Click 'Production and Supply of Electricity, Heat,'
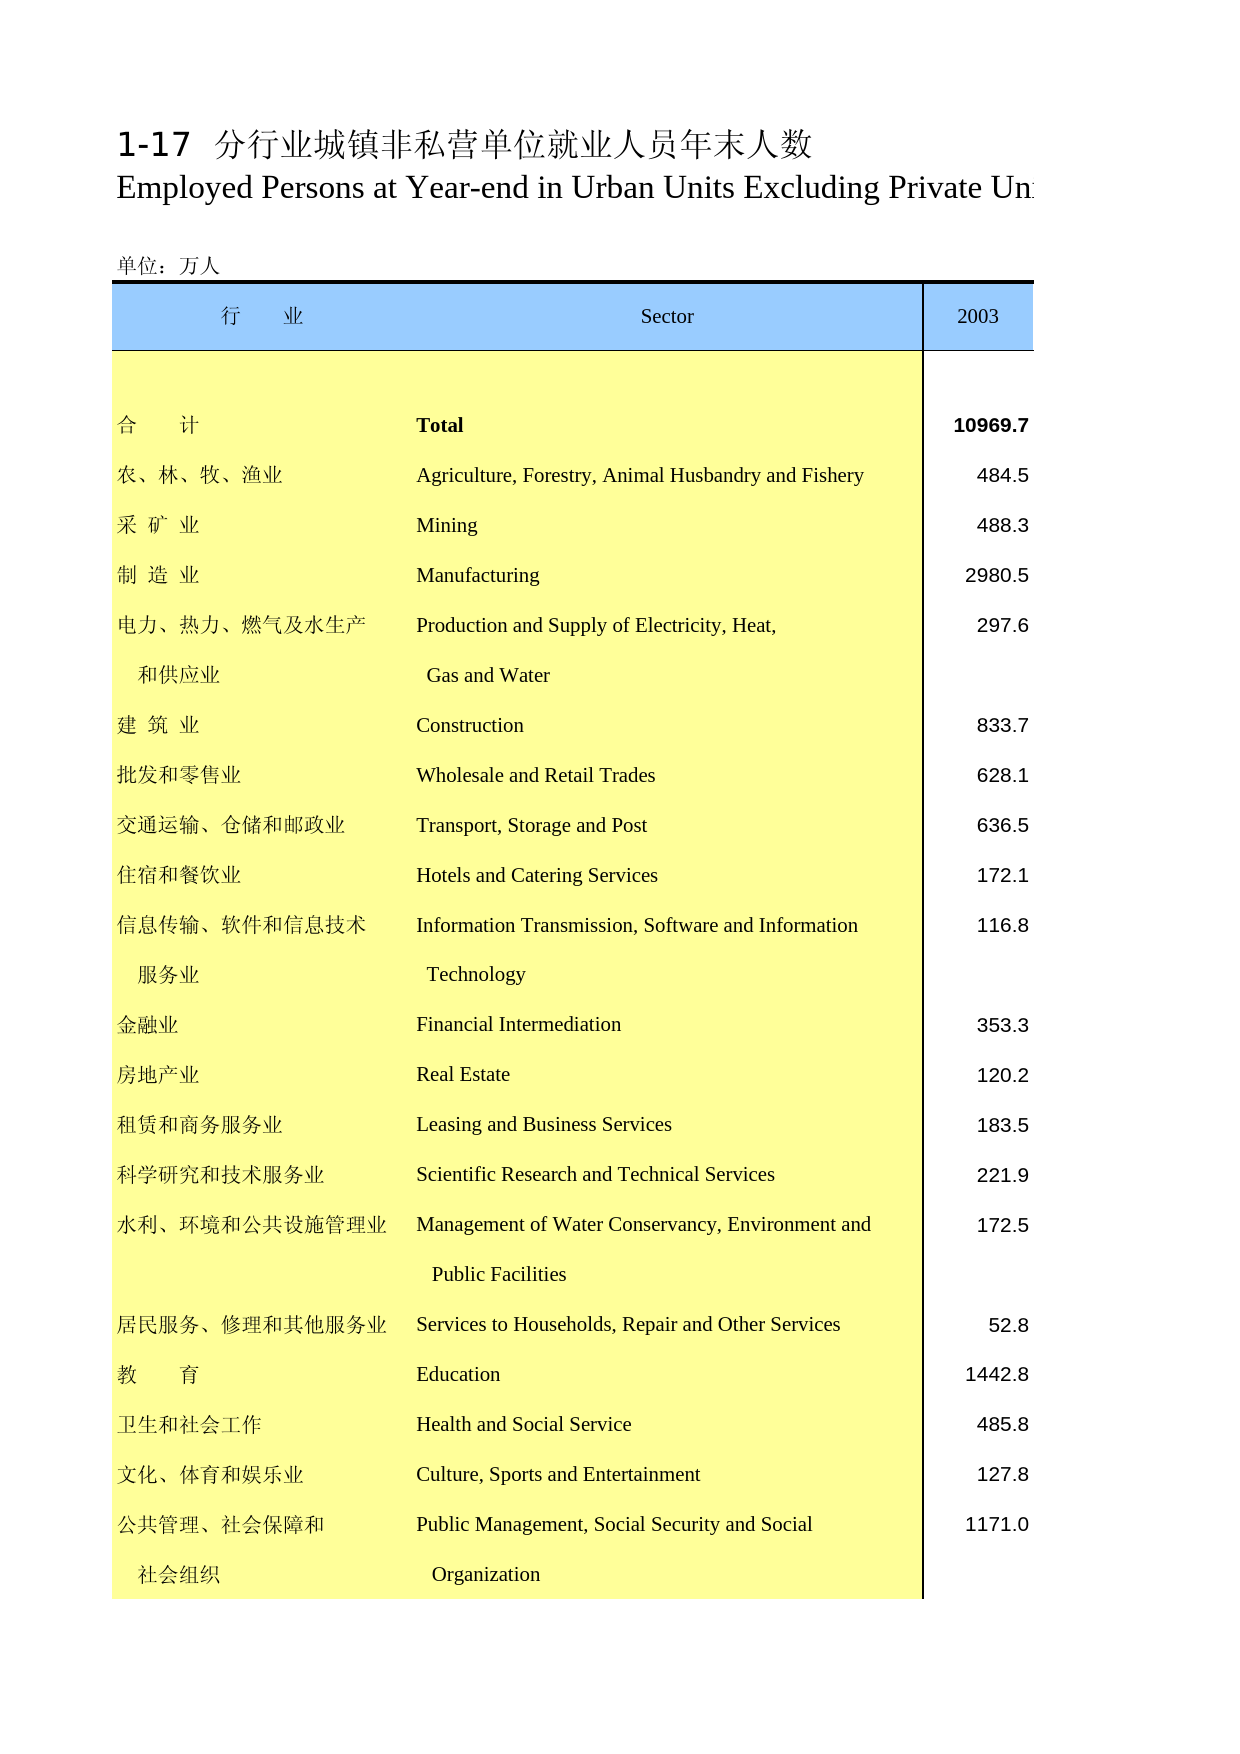Viewport: 1240px width, 1754px height. pos(596,625)
